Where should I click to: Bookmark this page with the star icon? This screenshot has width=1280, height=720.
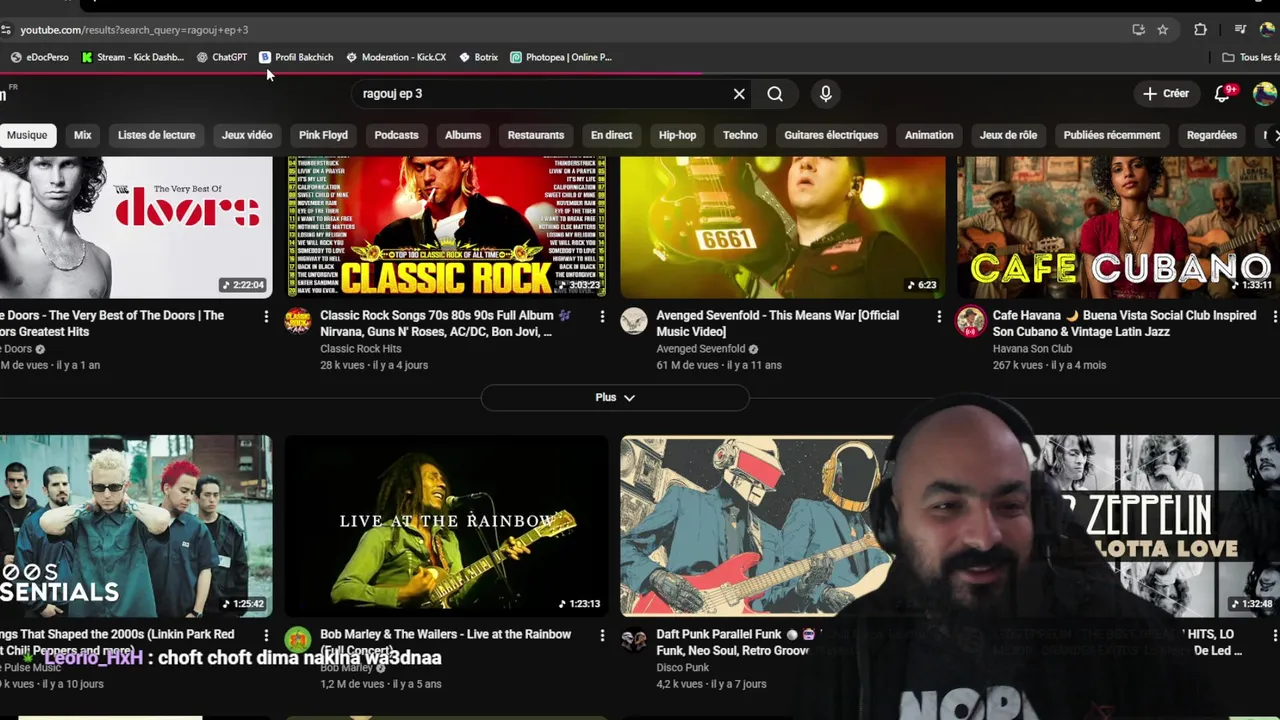tap(1162, 30)
